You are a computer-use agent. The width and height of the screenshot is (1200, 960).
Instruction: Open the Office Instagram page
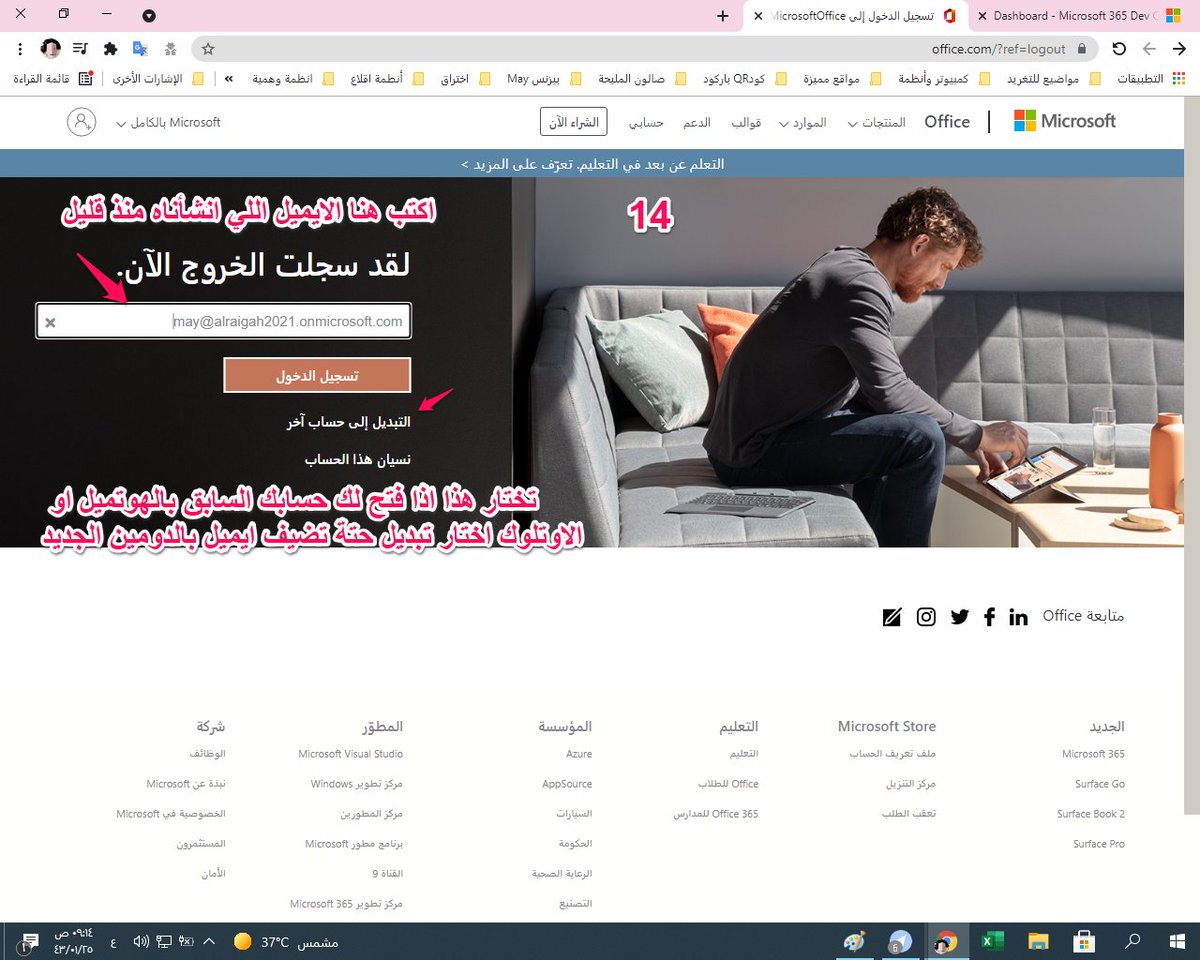(x=927, y=617)
